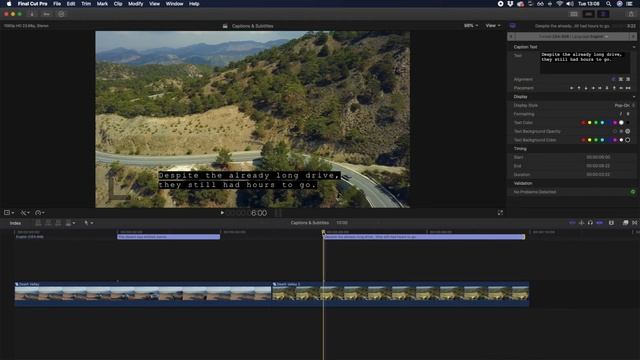Open transitions browser icon in timeline

click(635, 223)
